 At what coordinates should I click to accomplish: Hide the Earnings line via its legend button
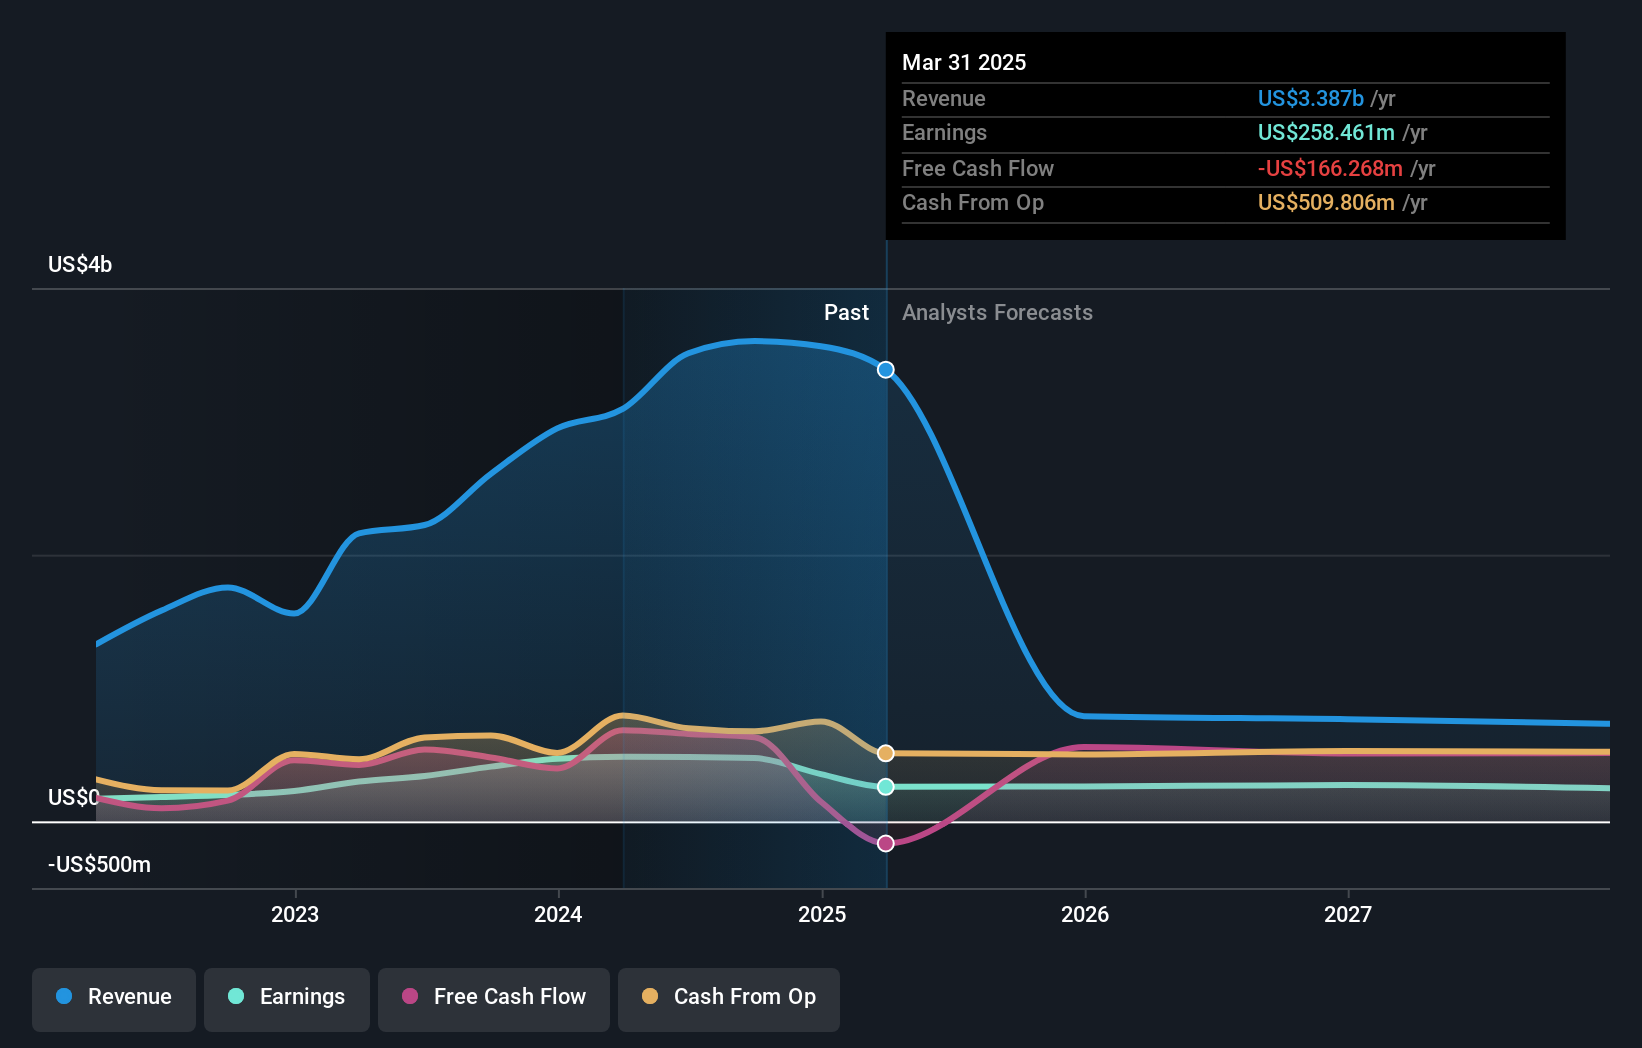[x=287, y=999]
